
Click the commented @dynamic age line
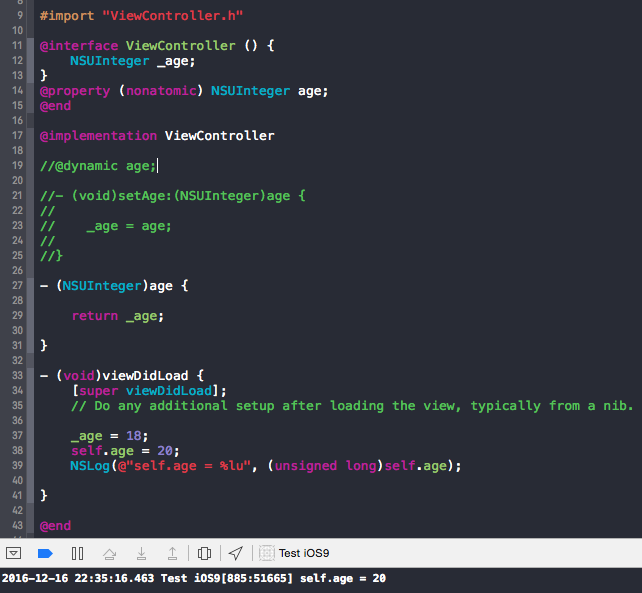pyautogui.click(x=97, y=166)
